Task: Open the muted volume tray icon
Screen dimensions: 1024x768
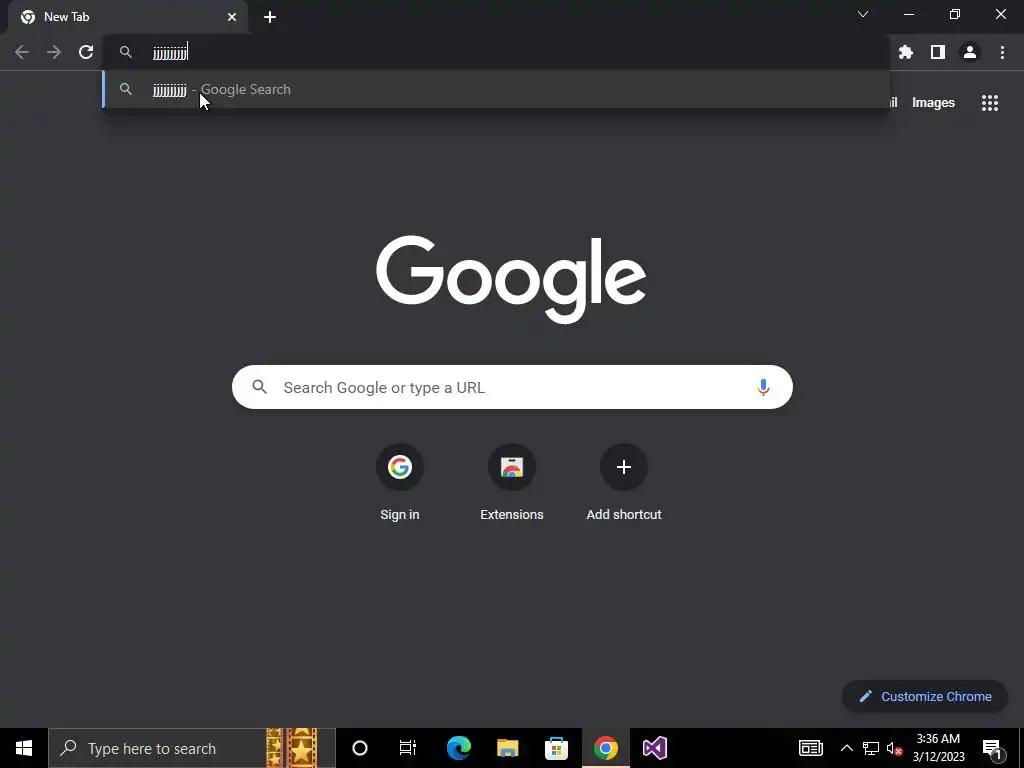Action: [895, 748]
